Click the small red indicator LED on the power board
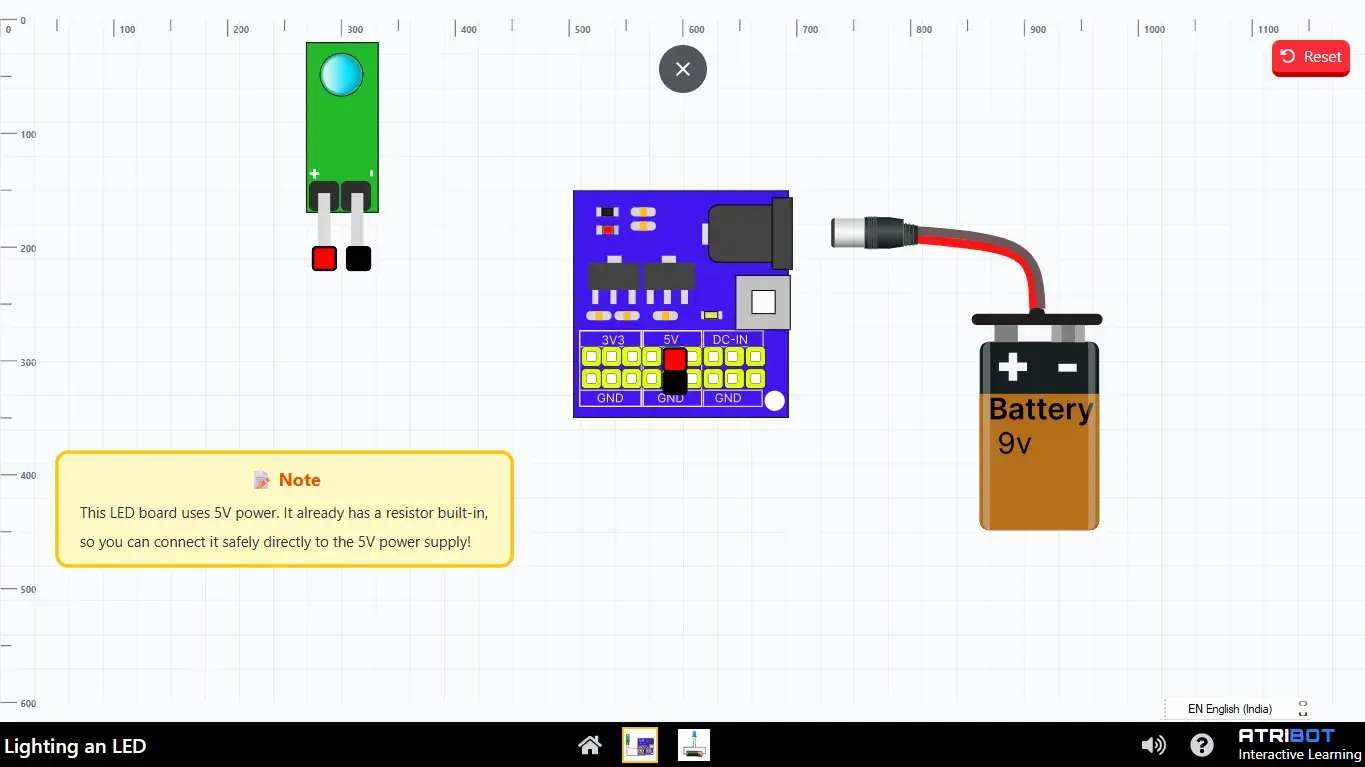 [x=607, y=230]
